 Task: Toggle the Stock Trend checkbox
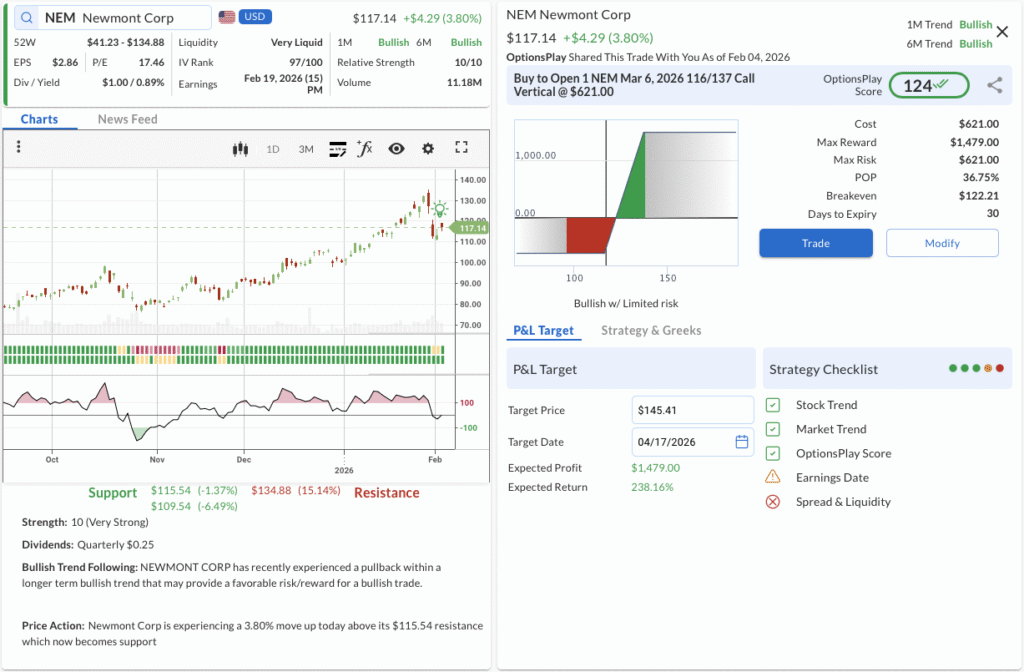click(x=773, y=405)
